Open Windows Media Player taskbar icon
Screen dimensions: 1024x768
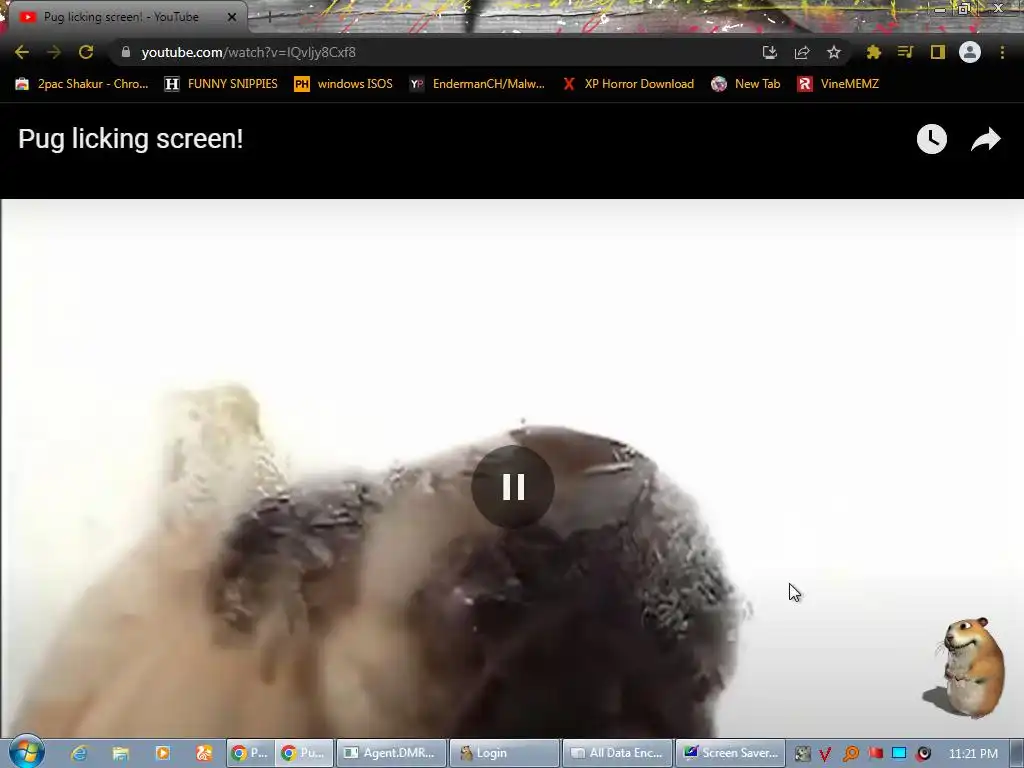point(163,753)
